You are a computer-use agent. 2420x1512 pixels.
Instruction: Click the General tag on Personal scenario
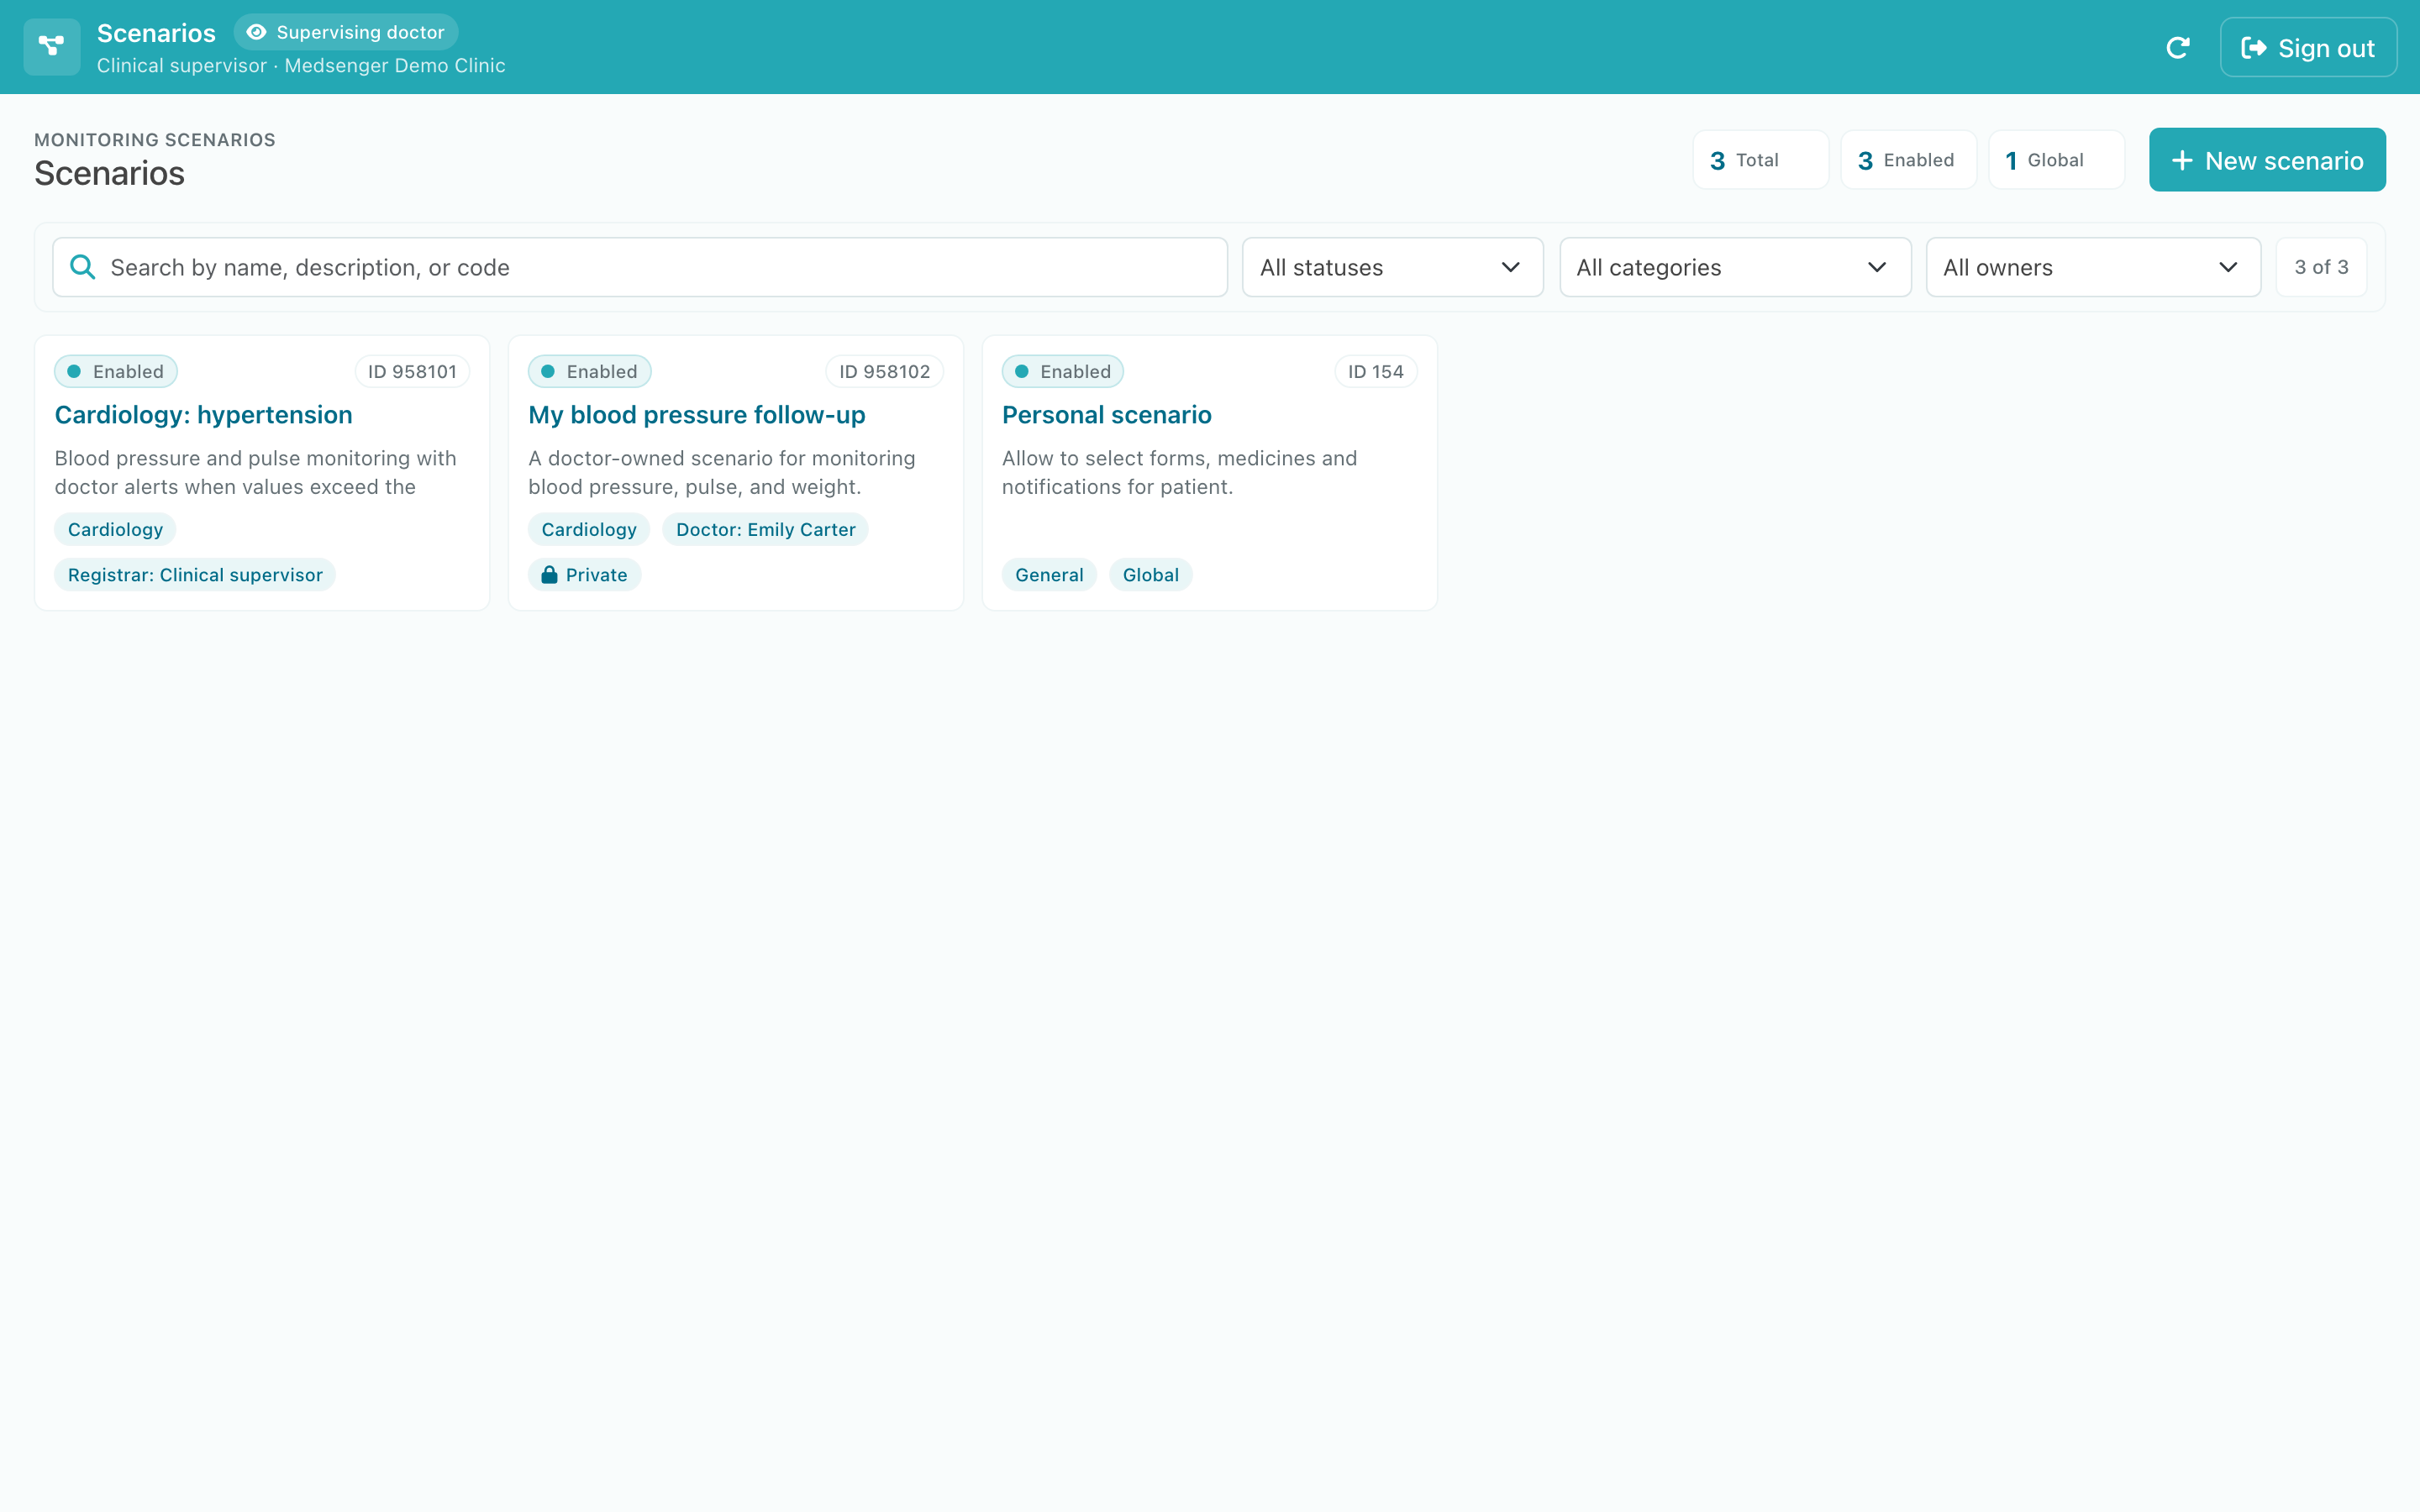(1049, 574)
